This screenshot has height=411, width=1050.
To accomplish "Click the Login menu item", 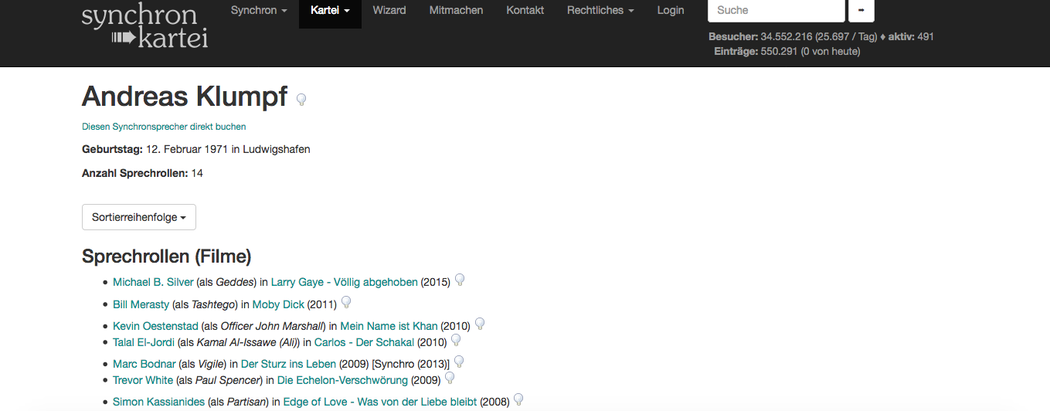I will tap(670, 11).
